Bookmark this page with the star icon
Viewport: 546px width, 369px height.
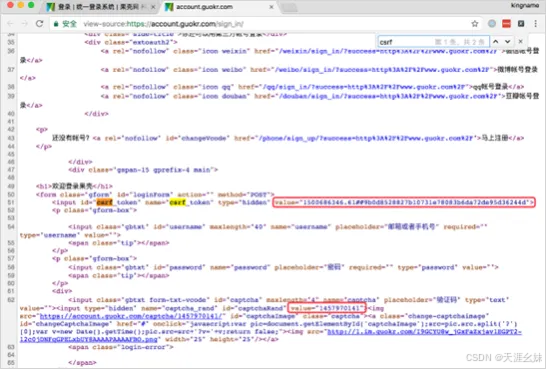[475, 24]
